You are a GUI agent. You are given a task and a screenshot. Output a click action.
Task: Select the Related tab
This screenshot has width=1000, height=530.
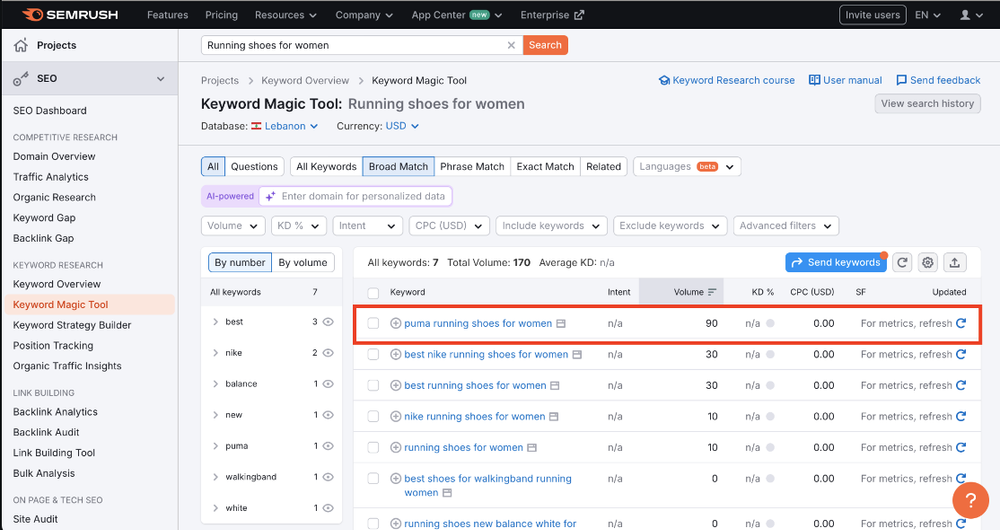coord(603,166)
